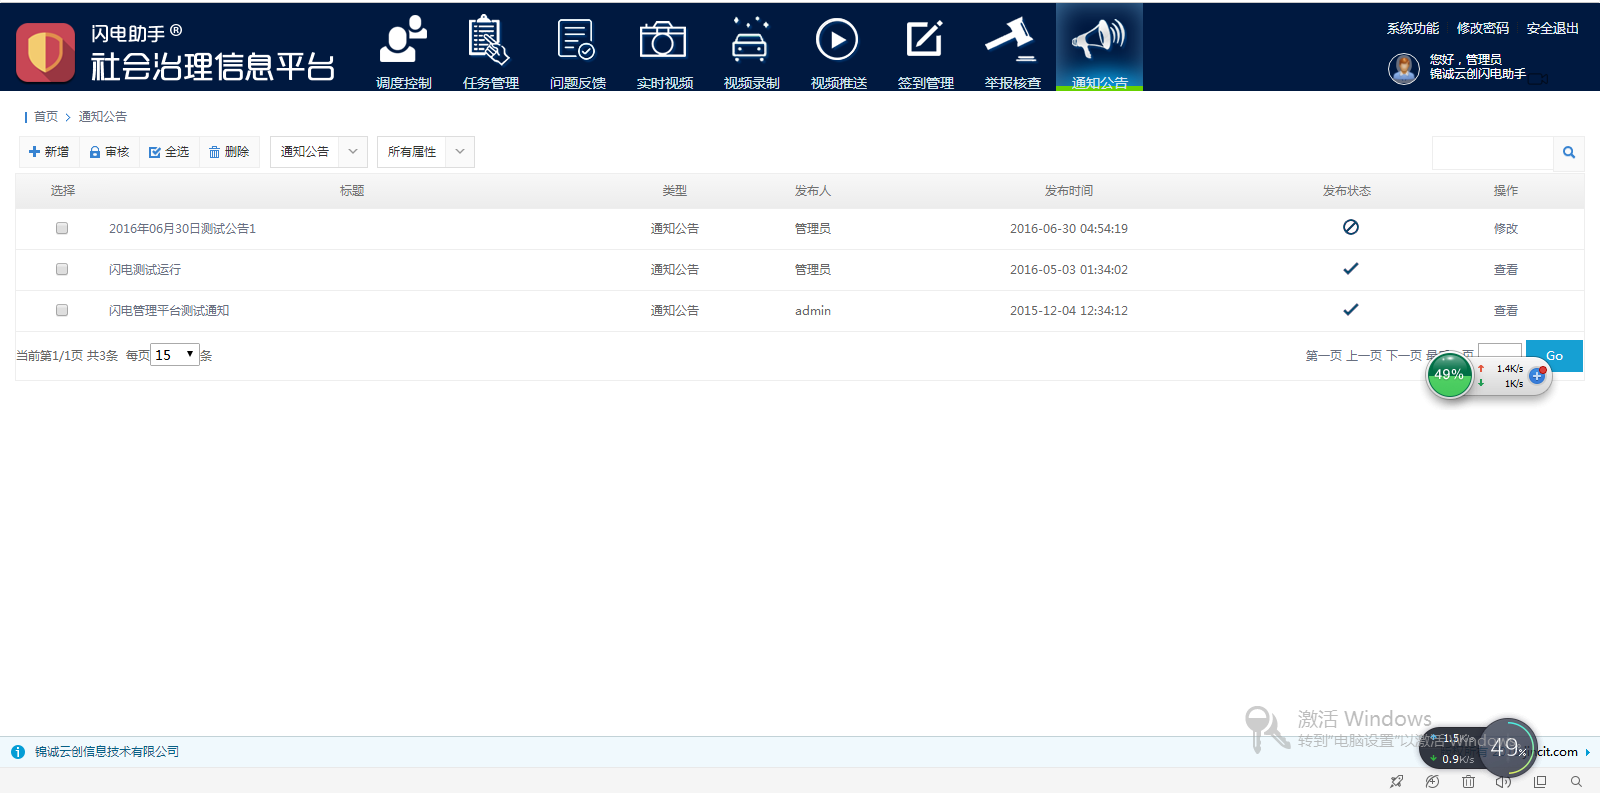Open the per-page count dropdown showing 15
Viewport: 1600px width, 793px height.
coord(175,355)
